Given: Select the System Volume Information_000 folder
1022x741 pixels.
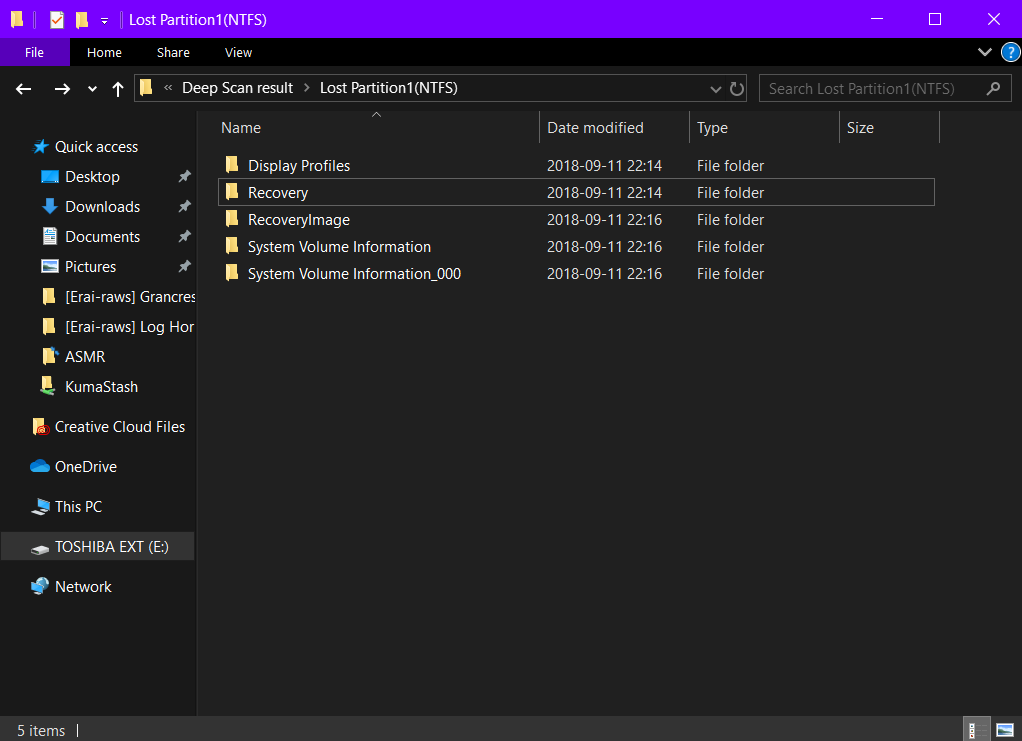Looking at the screenshot, I should pyautogui.click(x=576, y=274).
